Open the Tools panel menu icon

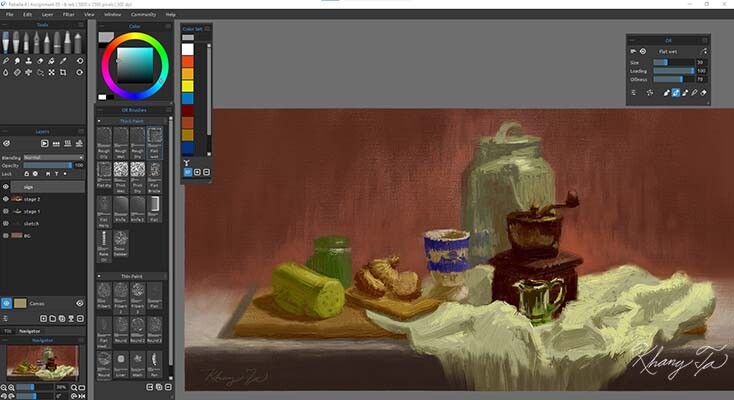click(81, 25)
